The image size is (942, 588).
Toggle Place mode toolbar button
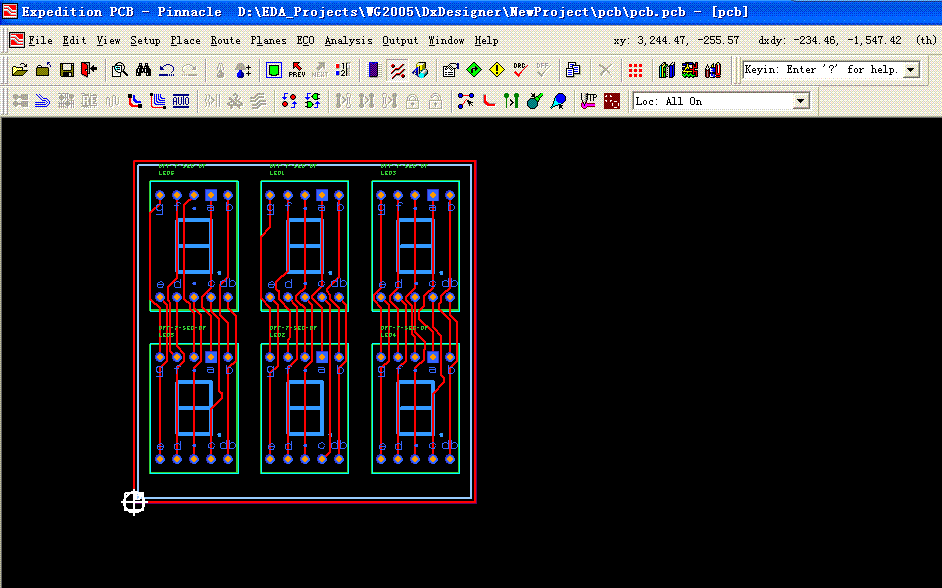(x=374, y=70)
